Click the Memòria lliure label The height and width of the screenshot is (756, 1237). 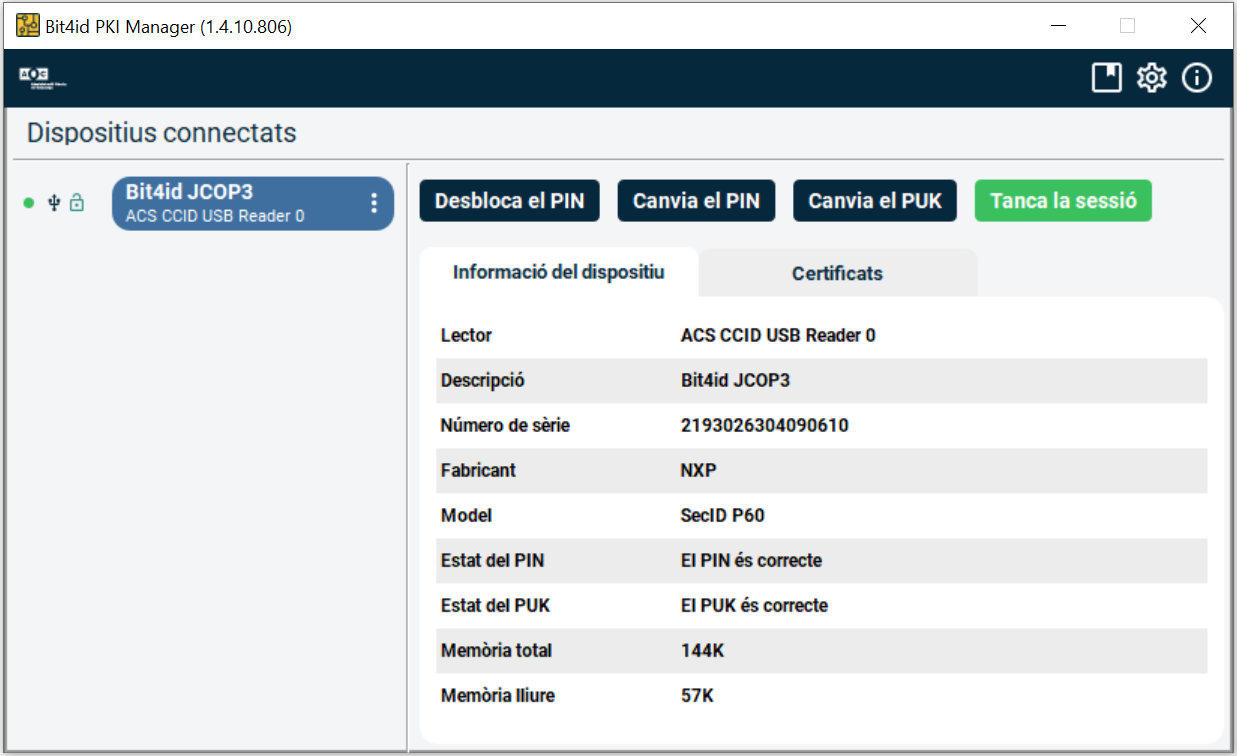pyautogui.click(x=497, y=696)
